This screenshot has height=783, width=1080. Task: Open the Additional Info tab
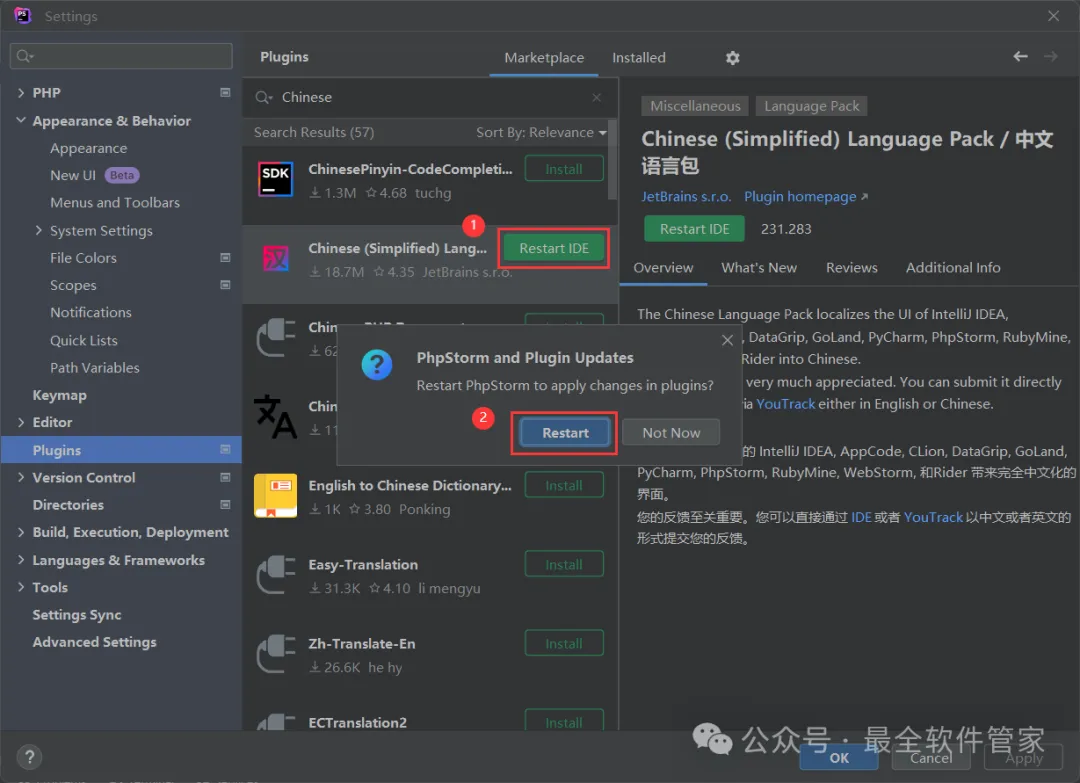coord(953,267)
